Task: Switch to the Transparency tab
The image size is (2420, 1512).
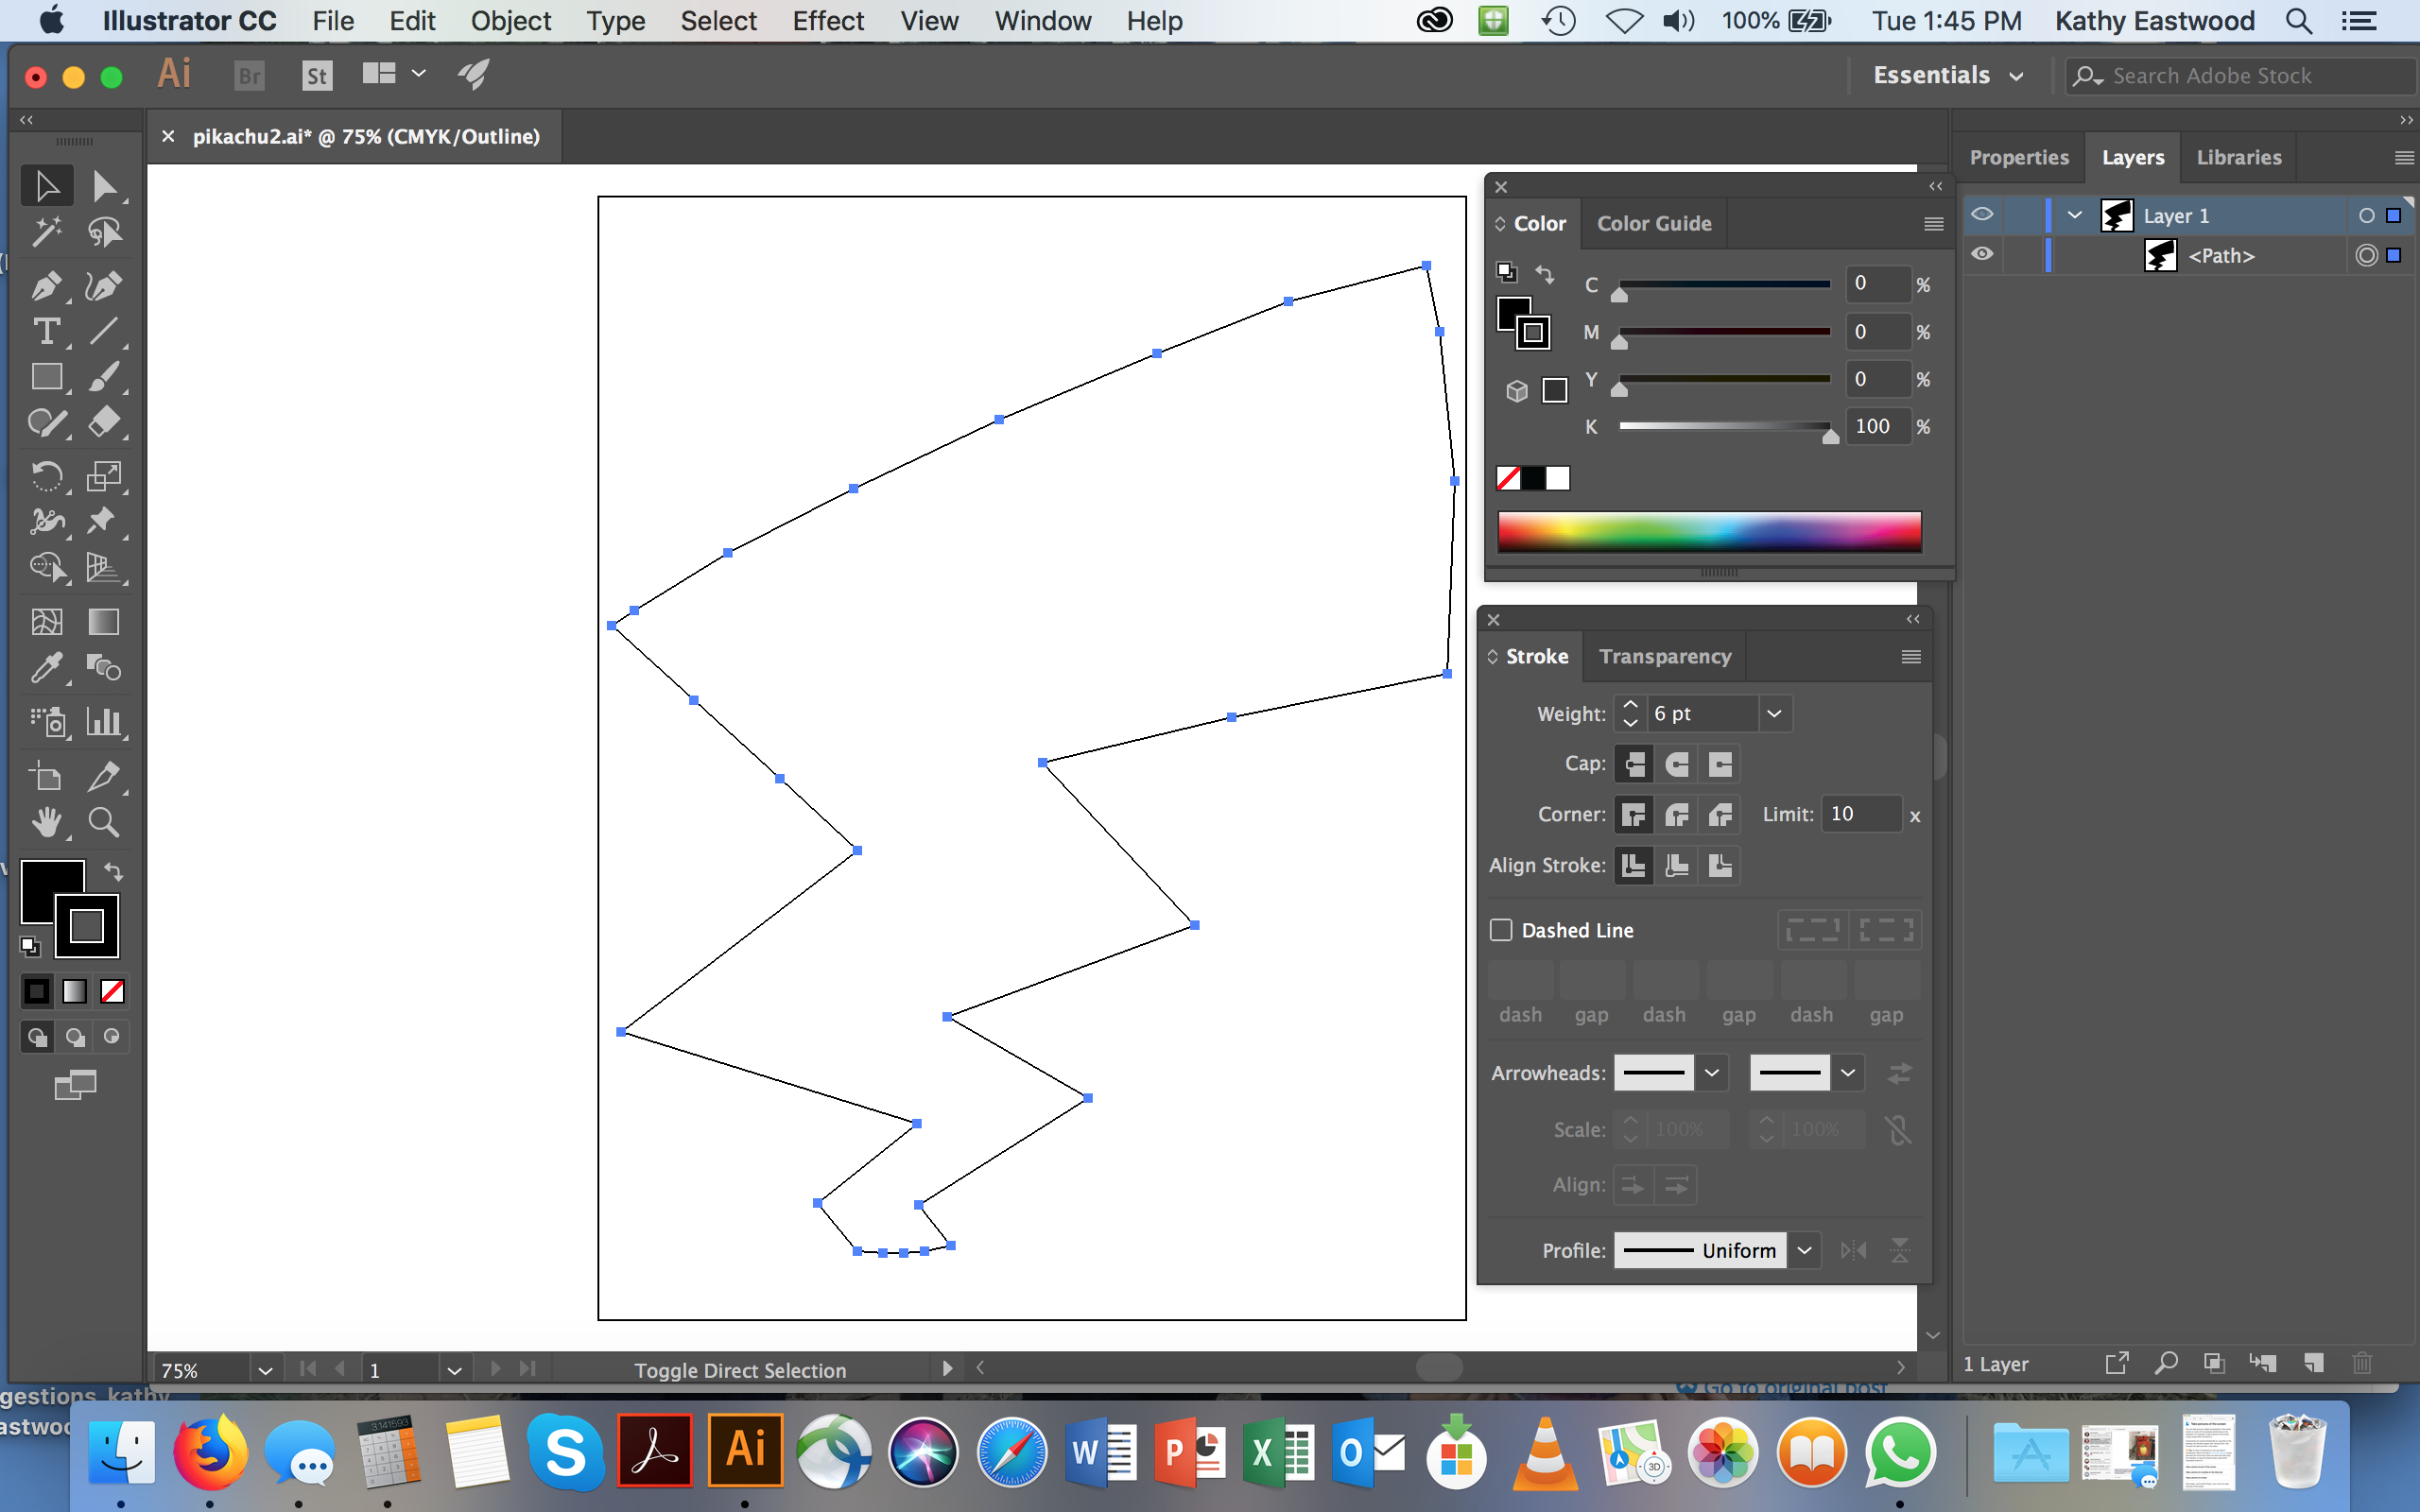Action: [1665, 657]
